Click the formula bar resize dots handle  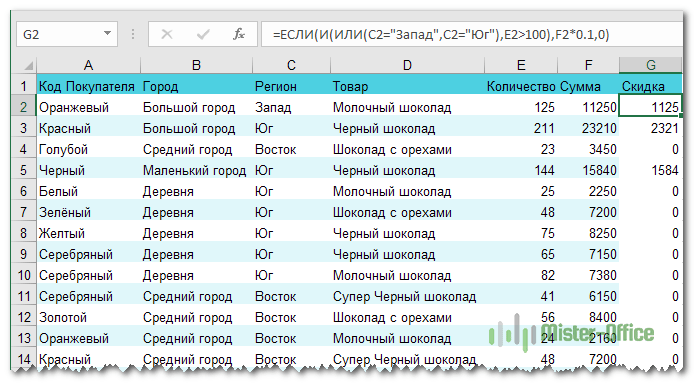(x=133, y=34)
